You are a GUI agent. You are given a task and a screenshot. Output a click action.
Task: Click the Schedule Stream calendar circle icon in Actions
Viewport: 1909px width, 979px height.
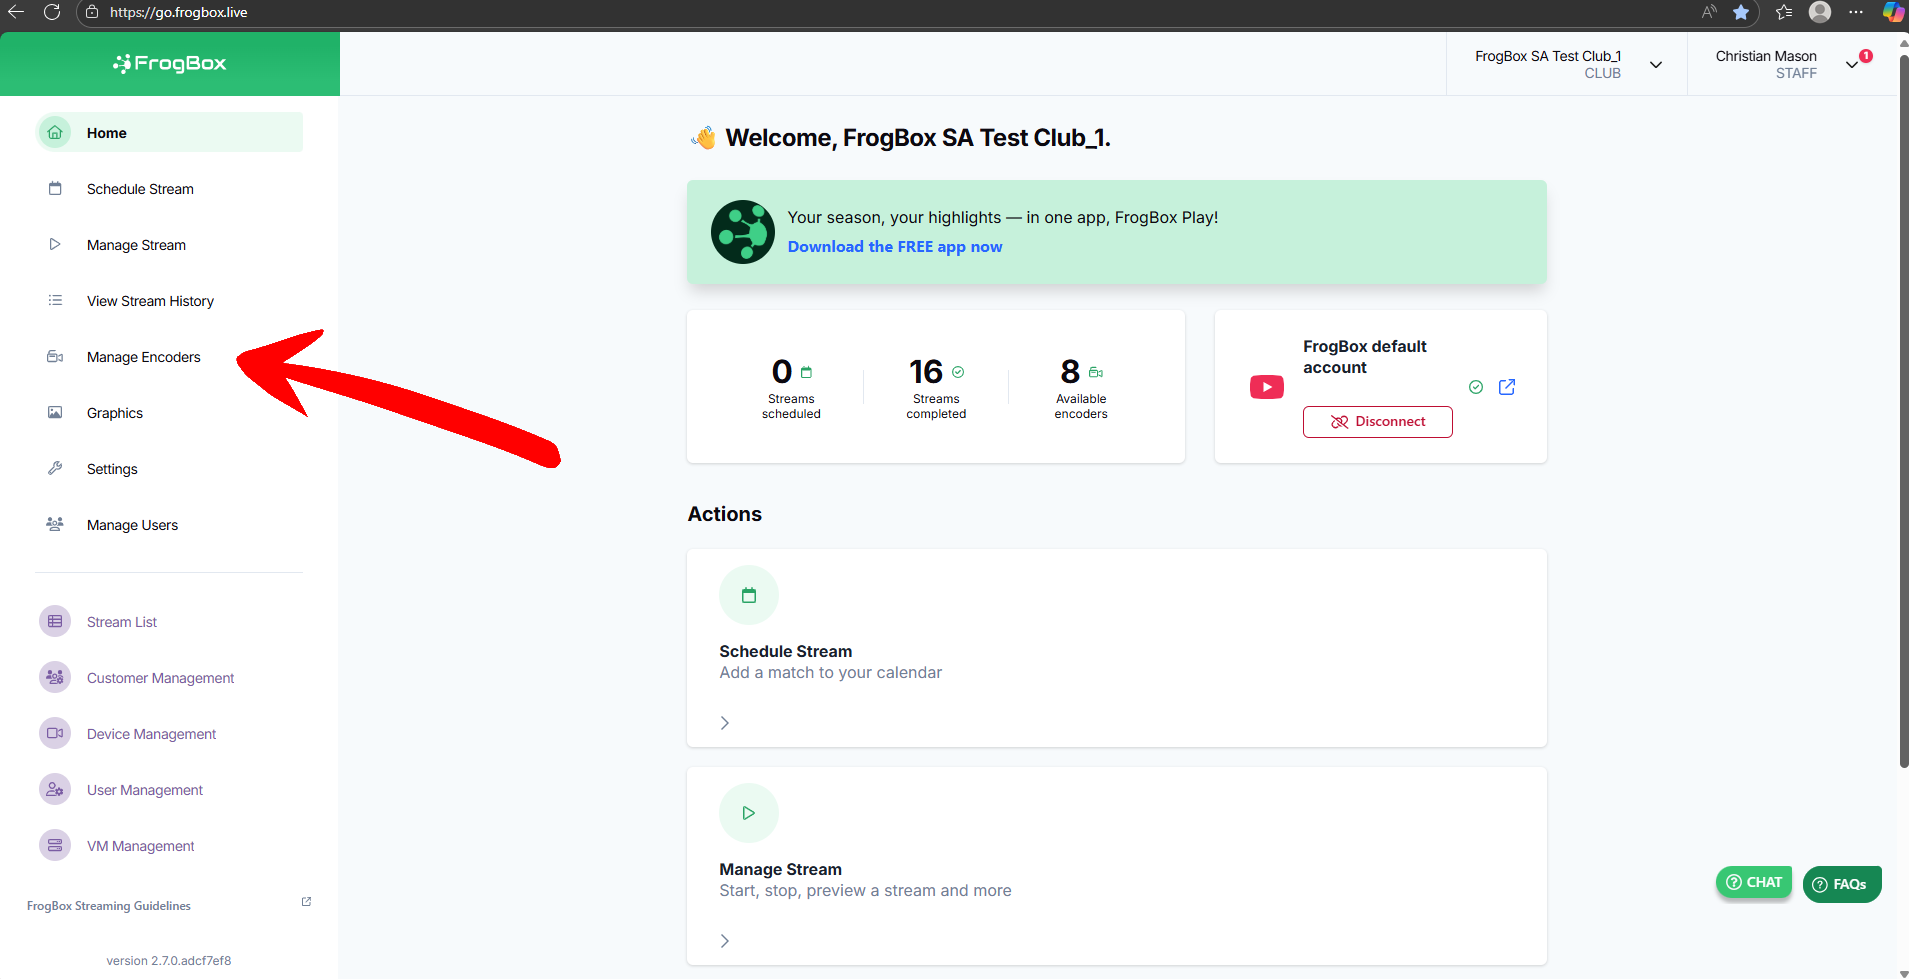click(x=749, y=596)
